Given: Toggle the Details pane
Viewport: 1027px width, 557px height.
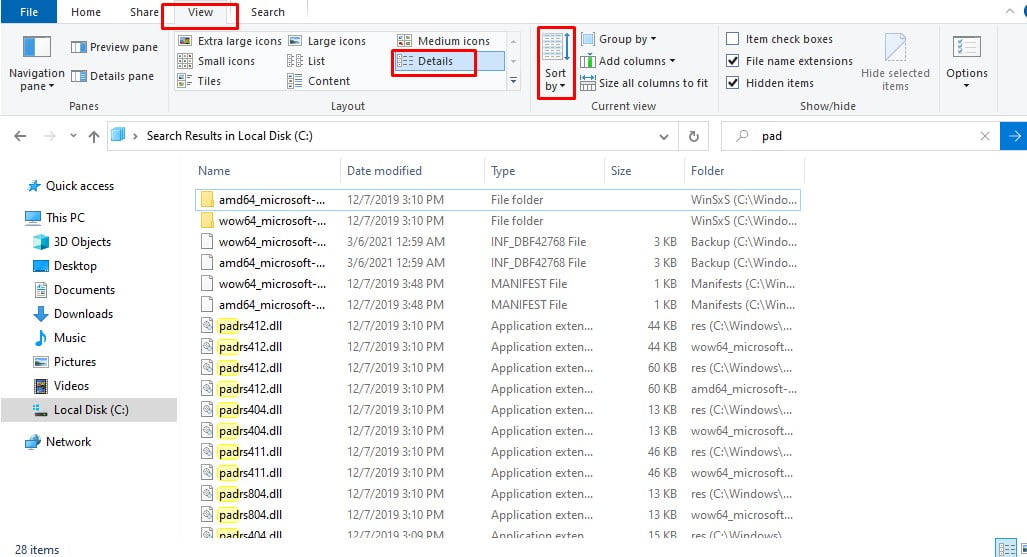Looking at the screenshot, I should [x=113, y=76].
